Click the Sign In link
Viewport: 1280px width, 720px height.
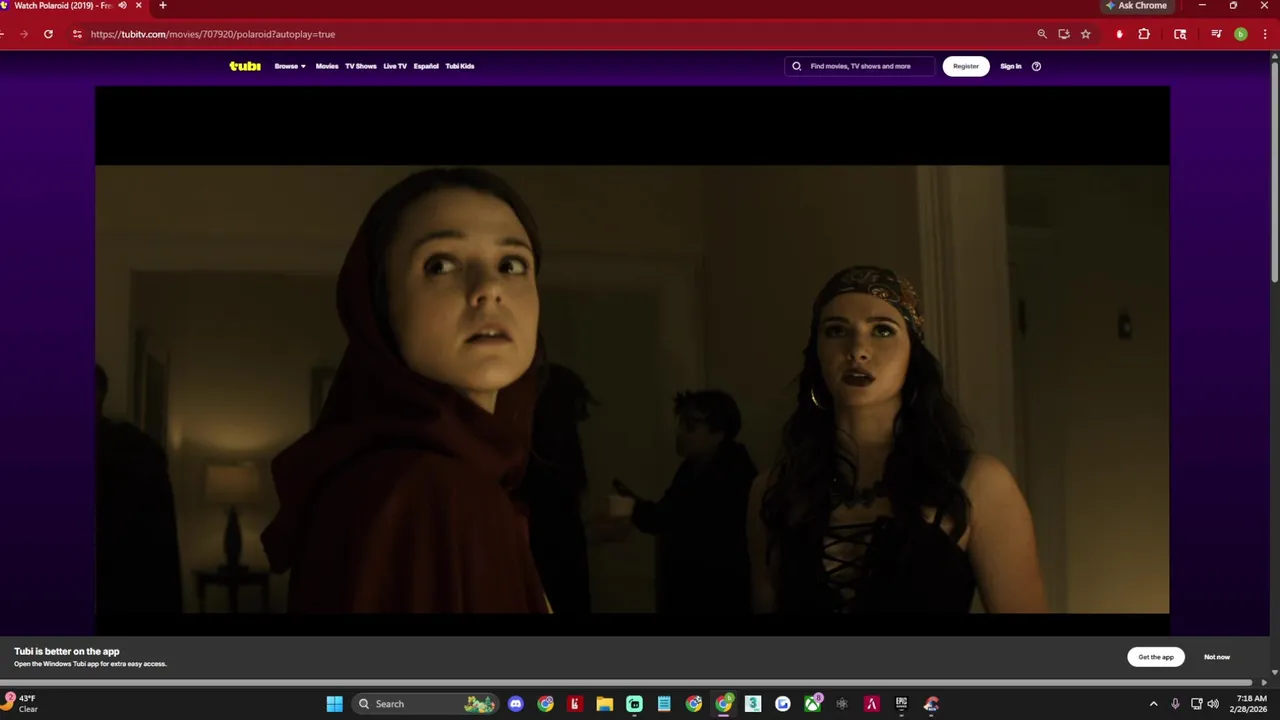coord(1011,66)
